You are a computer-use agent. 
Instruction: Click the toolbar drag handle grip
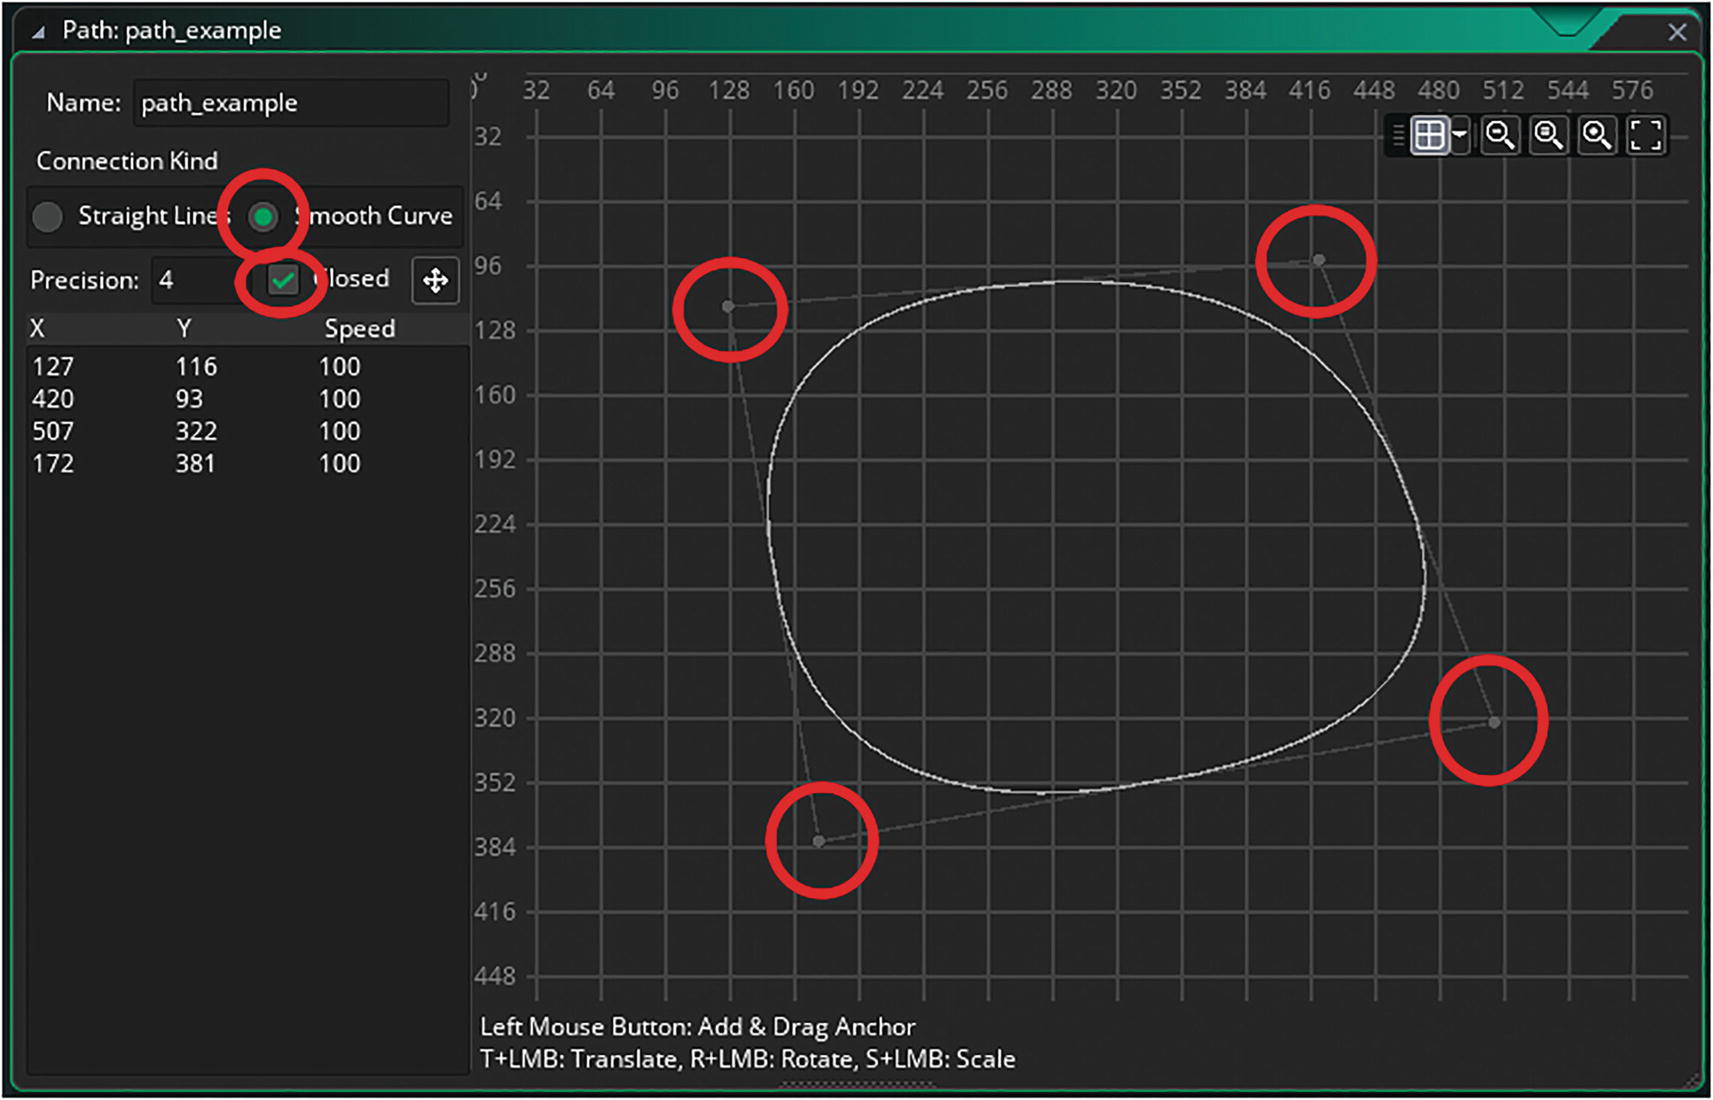tap(1398, 135)
